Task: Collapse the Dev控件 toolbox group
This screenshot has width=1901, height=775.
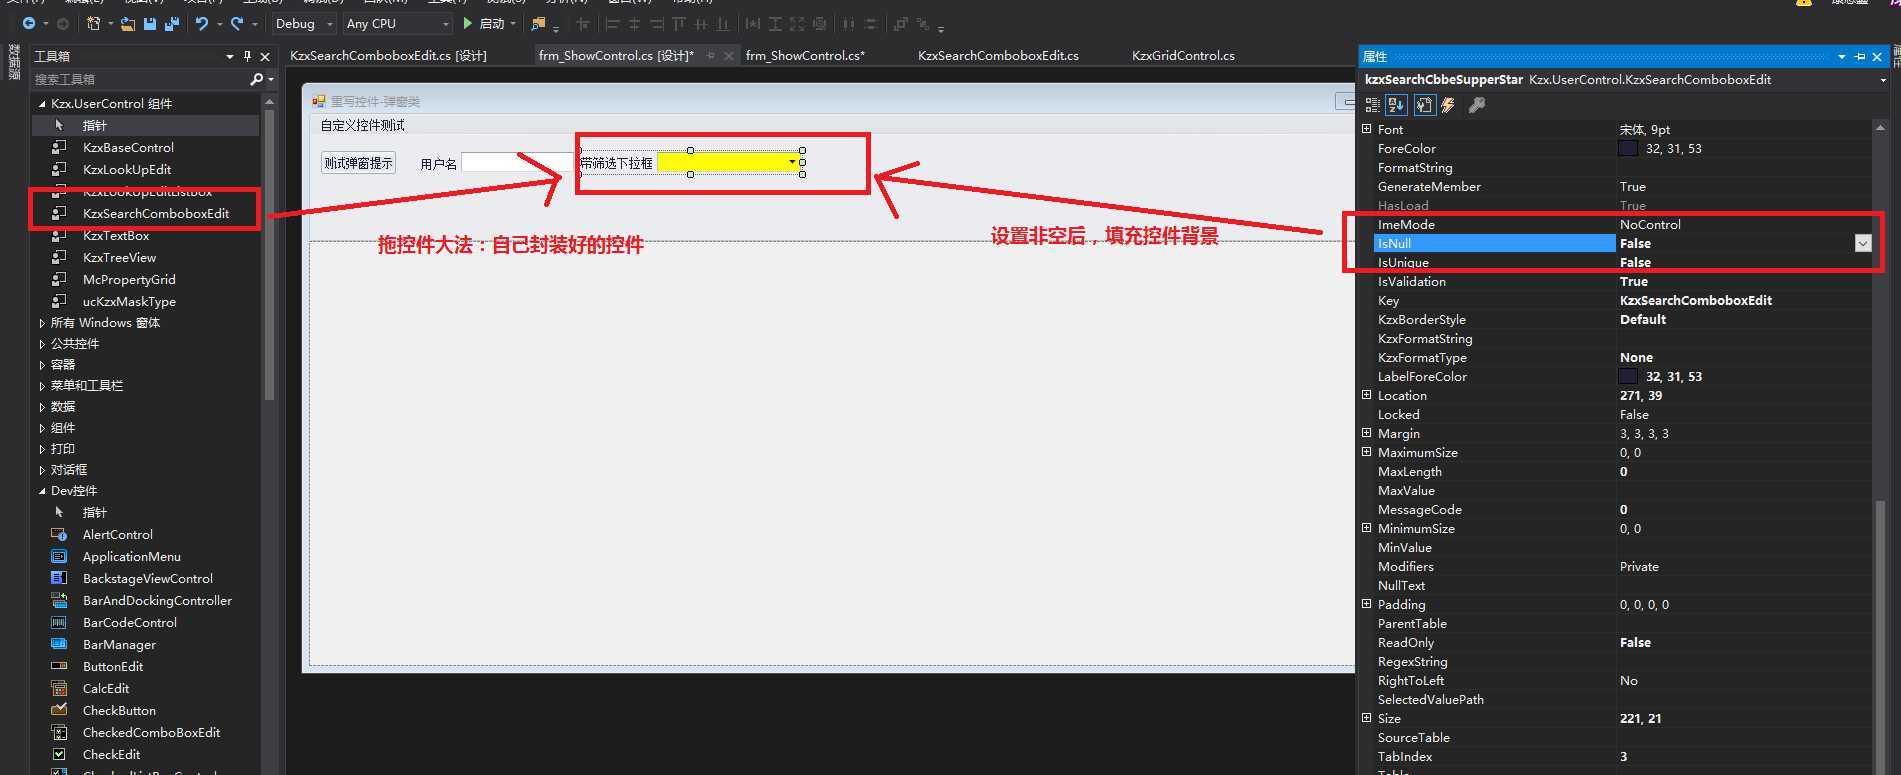Action: (42, 491)
